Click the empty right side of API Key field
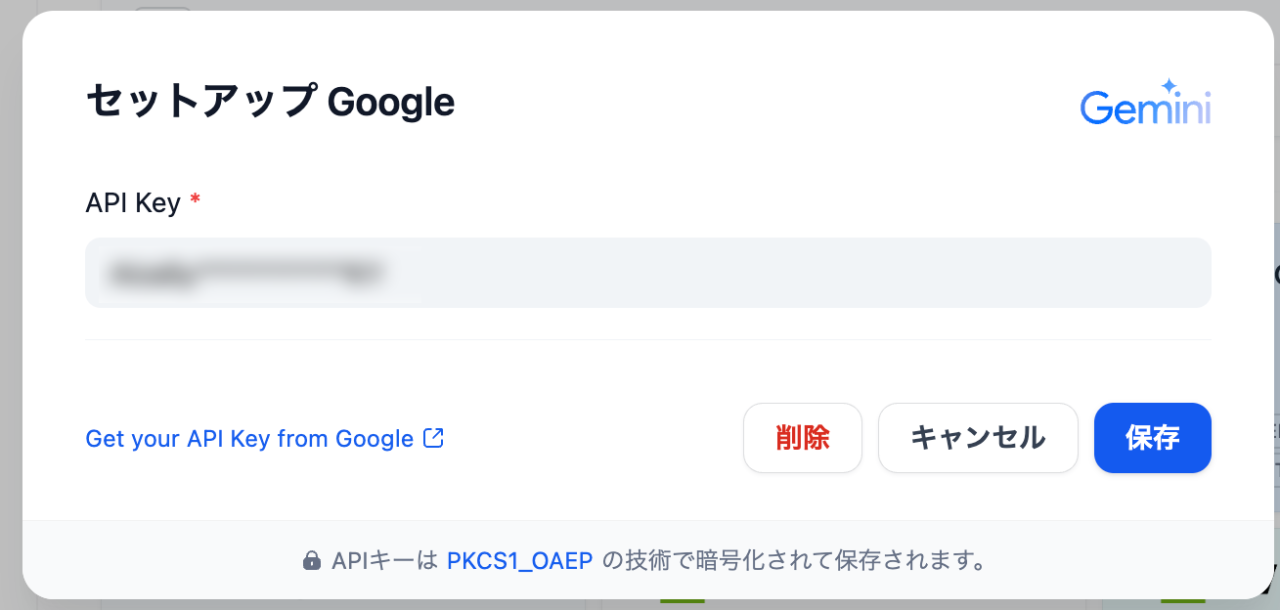Screen dimensions: 1280x610 tap(900, 272)
